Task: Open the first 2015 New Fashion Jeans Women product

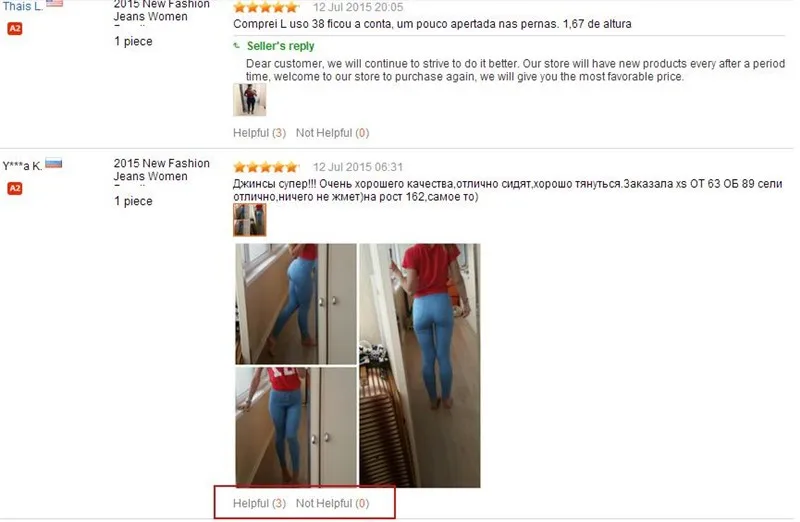Action: click(162, 11)
